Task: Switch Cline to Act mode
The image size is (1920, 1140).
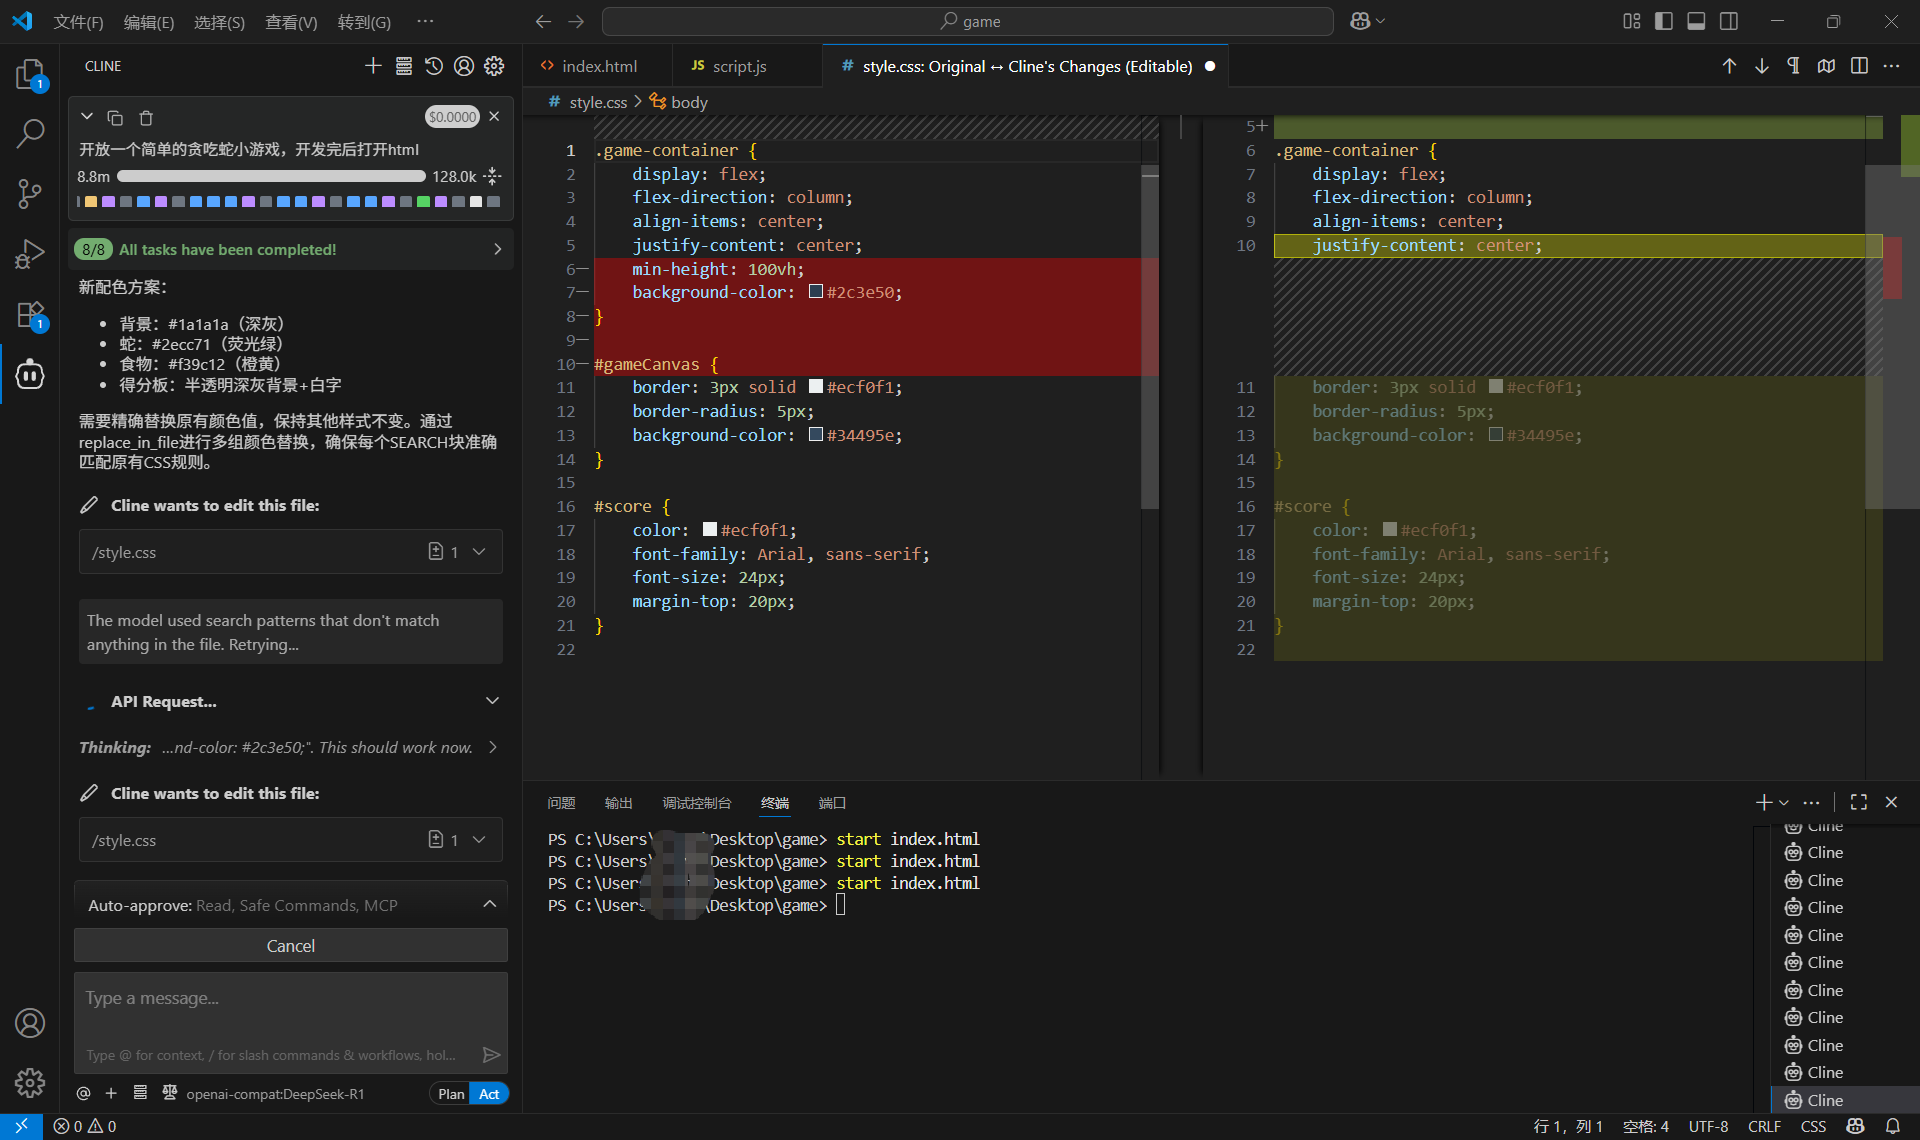Action: (x=489, y=1094)
